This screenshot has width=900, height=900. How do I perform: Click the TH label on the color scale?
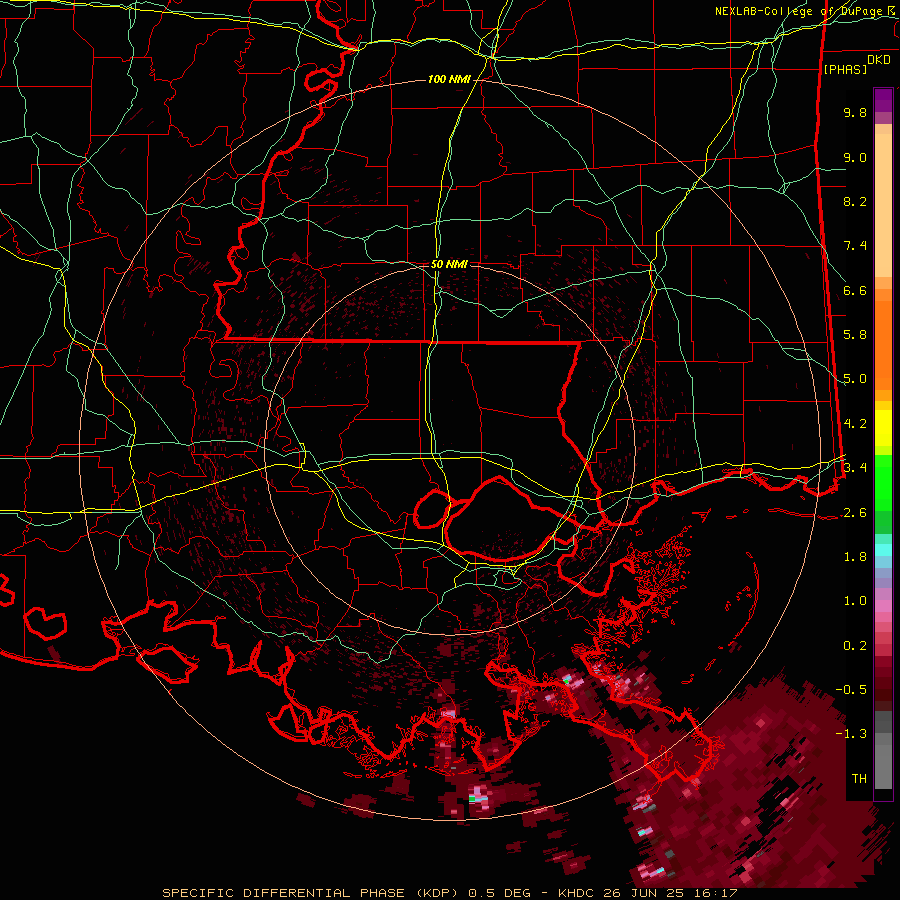859,779
